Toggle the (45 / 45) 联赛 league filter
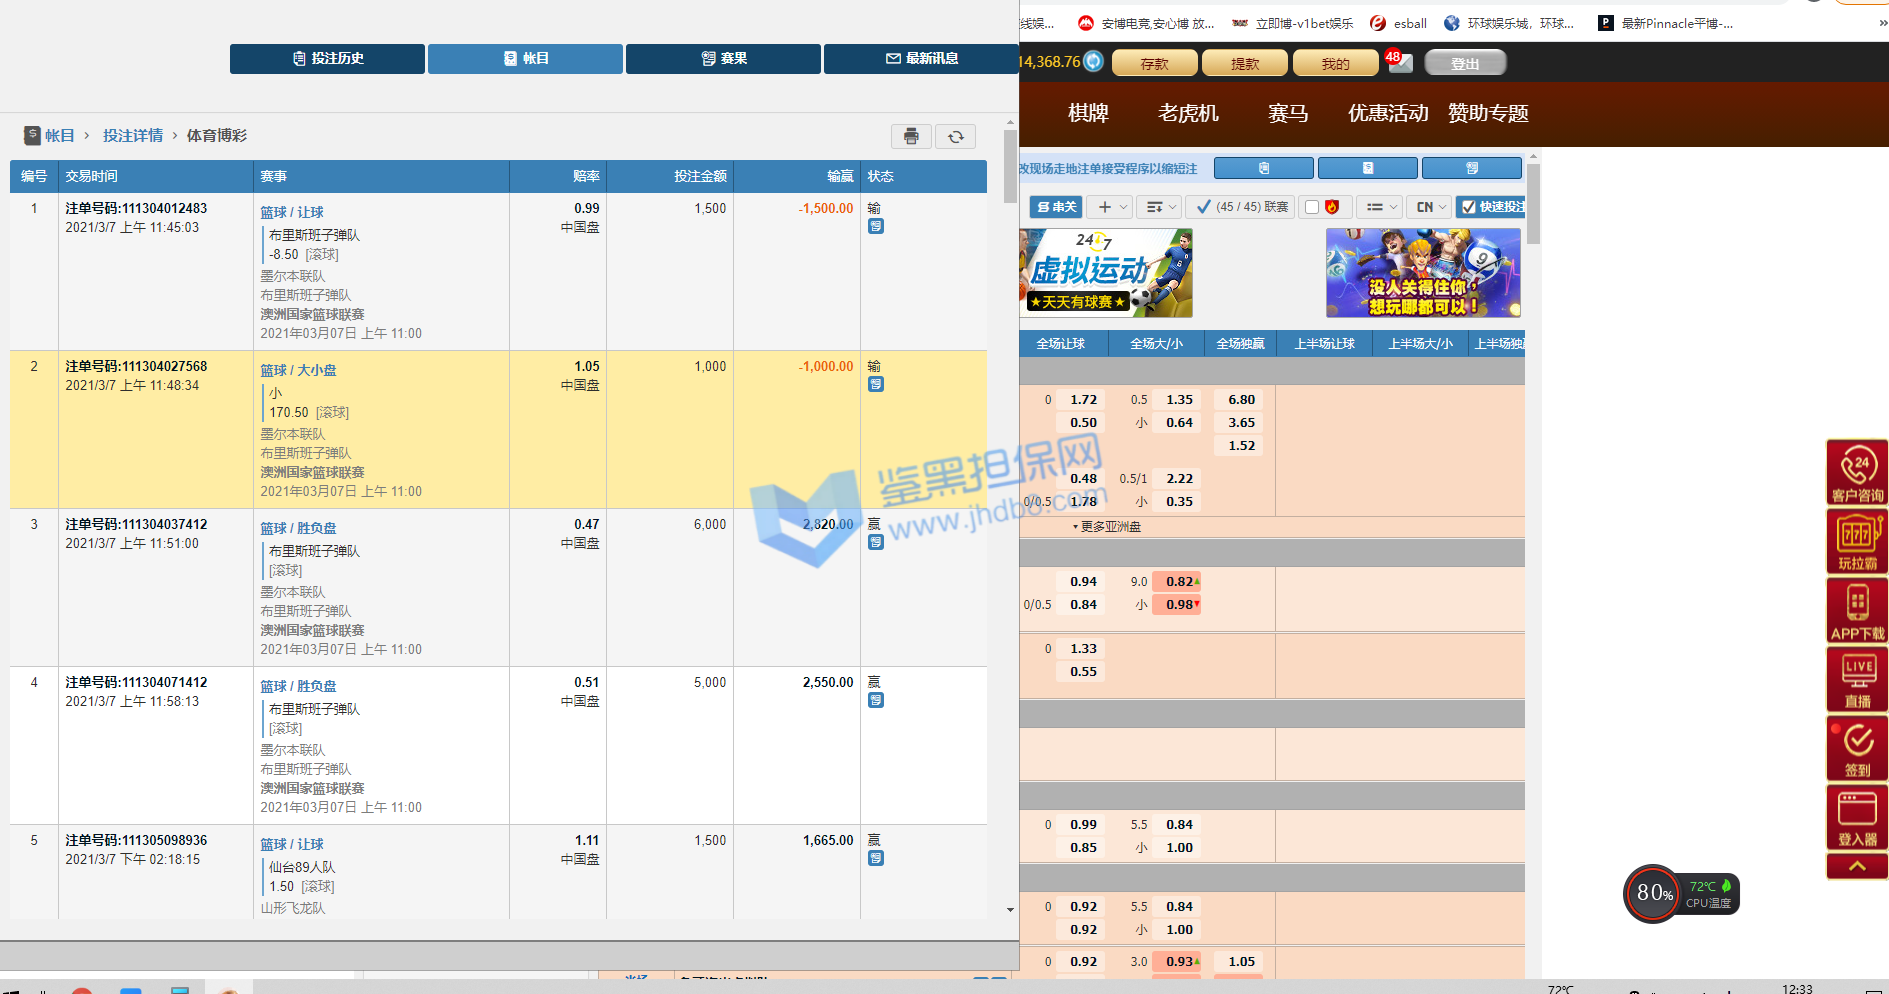 coord(1240,207)
